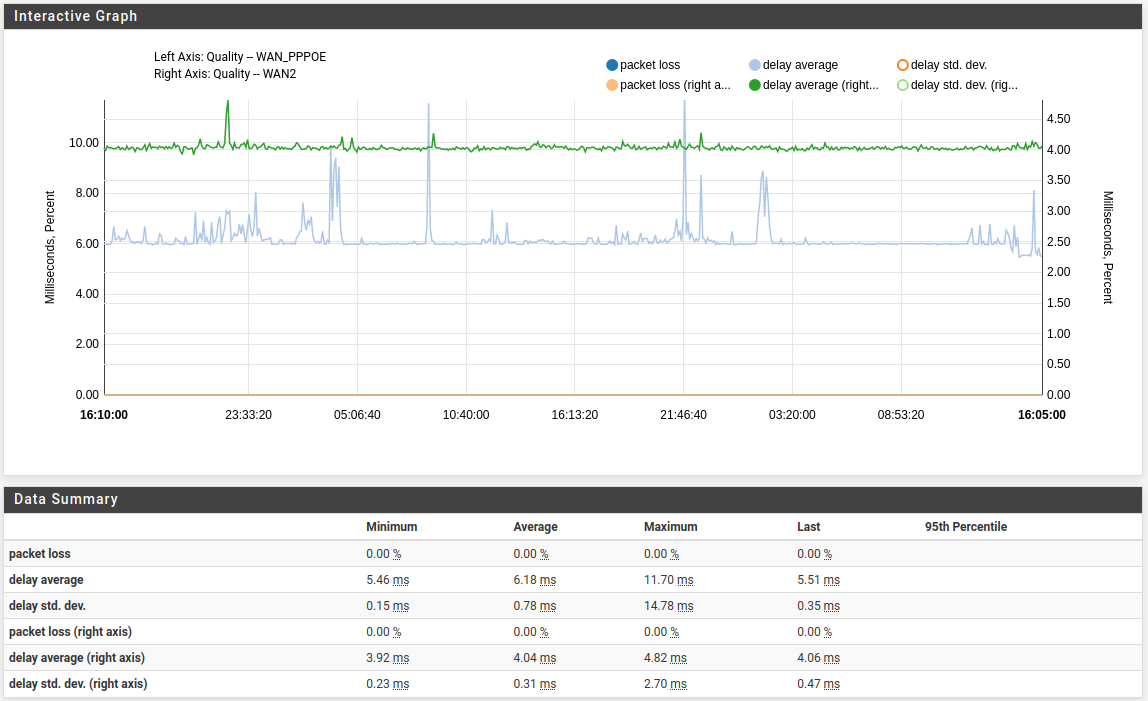Click the Maximum column header
The height and width of the screenshot is (701, 1148).
click(671, 527)
